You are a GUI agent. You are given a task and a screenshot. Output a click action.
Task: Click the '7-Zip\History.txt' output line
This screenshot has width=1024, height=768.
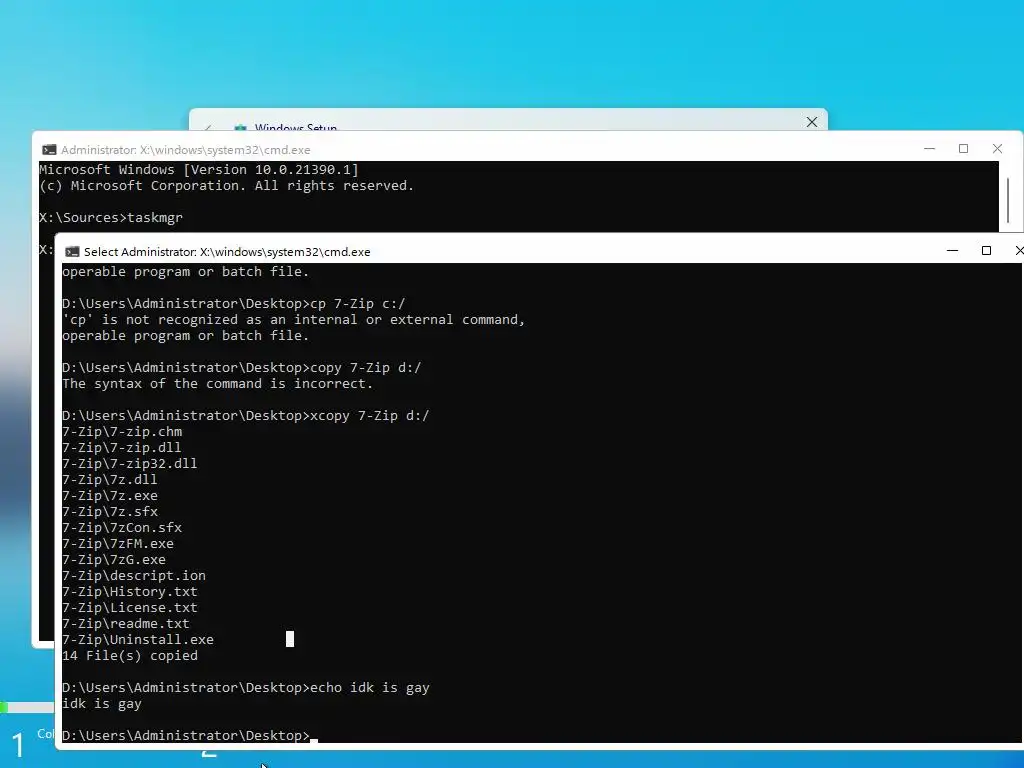[x=130, y=592]
